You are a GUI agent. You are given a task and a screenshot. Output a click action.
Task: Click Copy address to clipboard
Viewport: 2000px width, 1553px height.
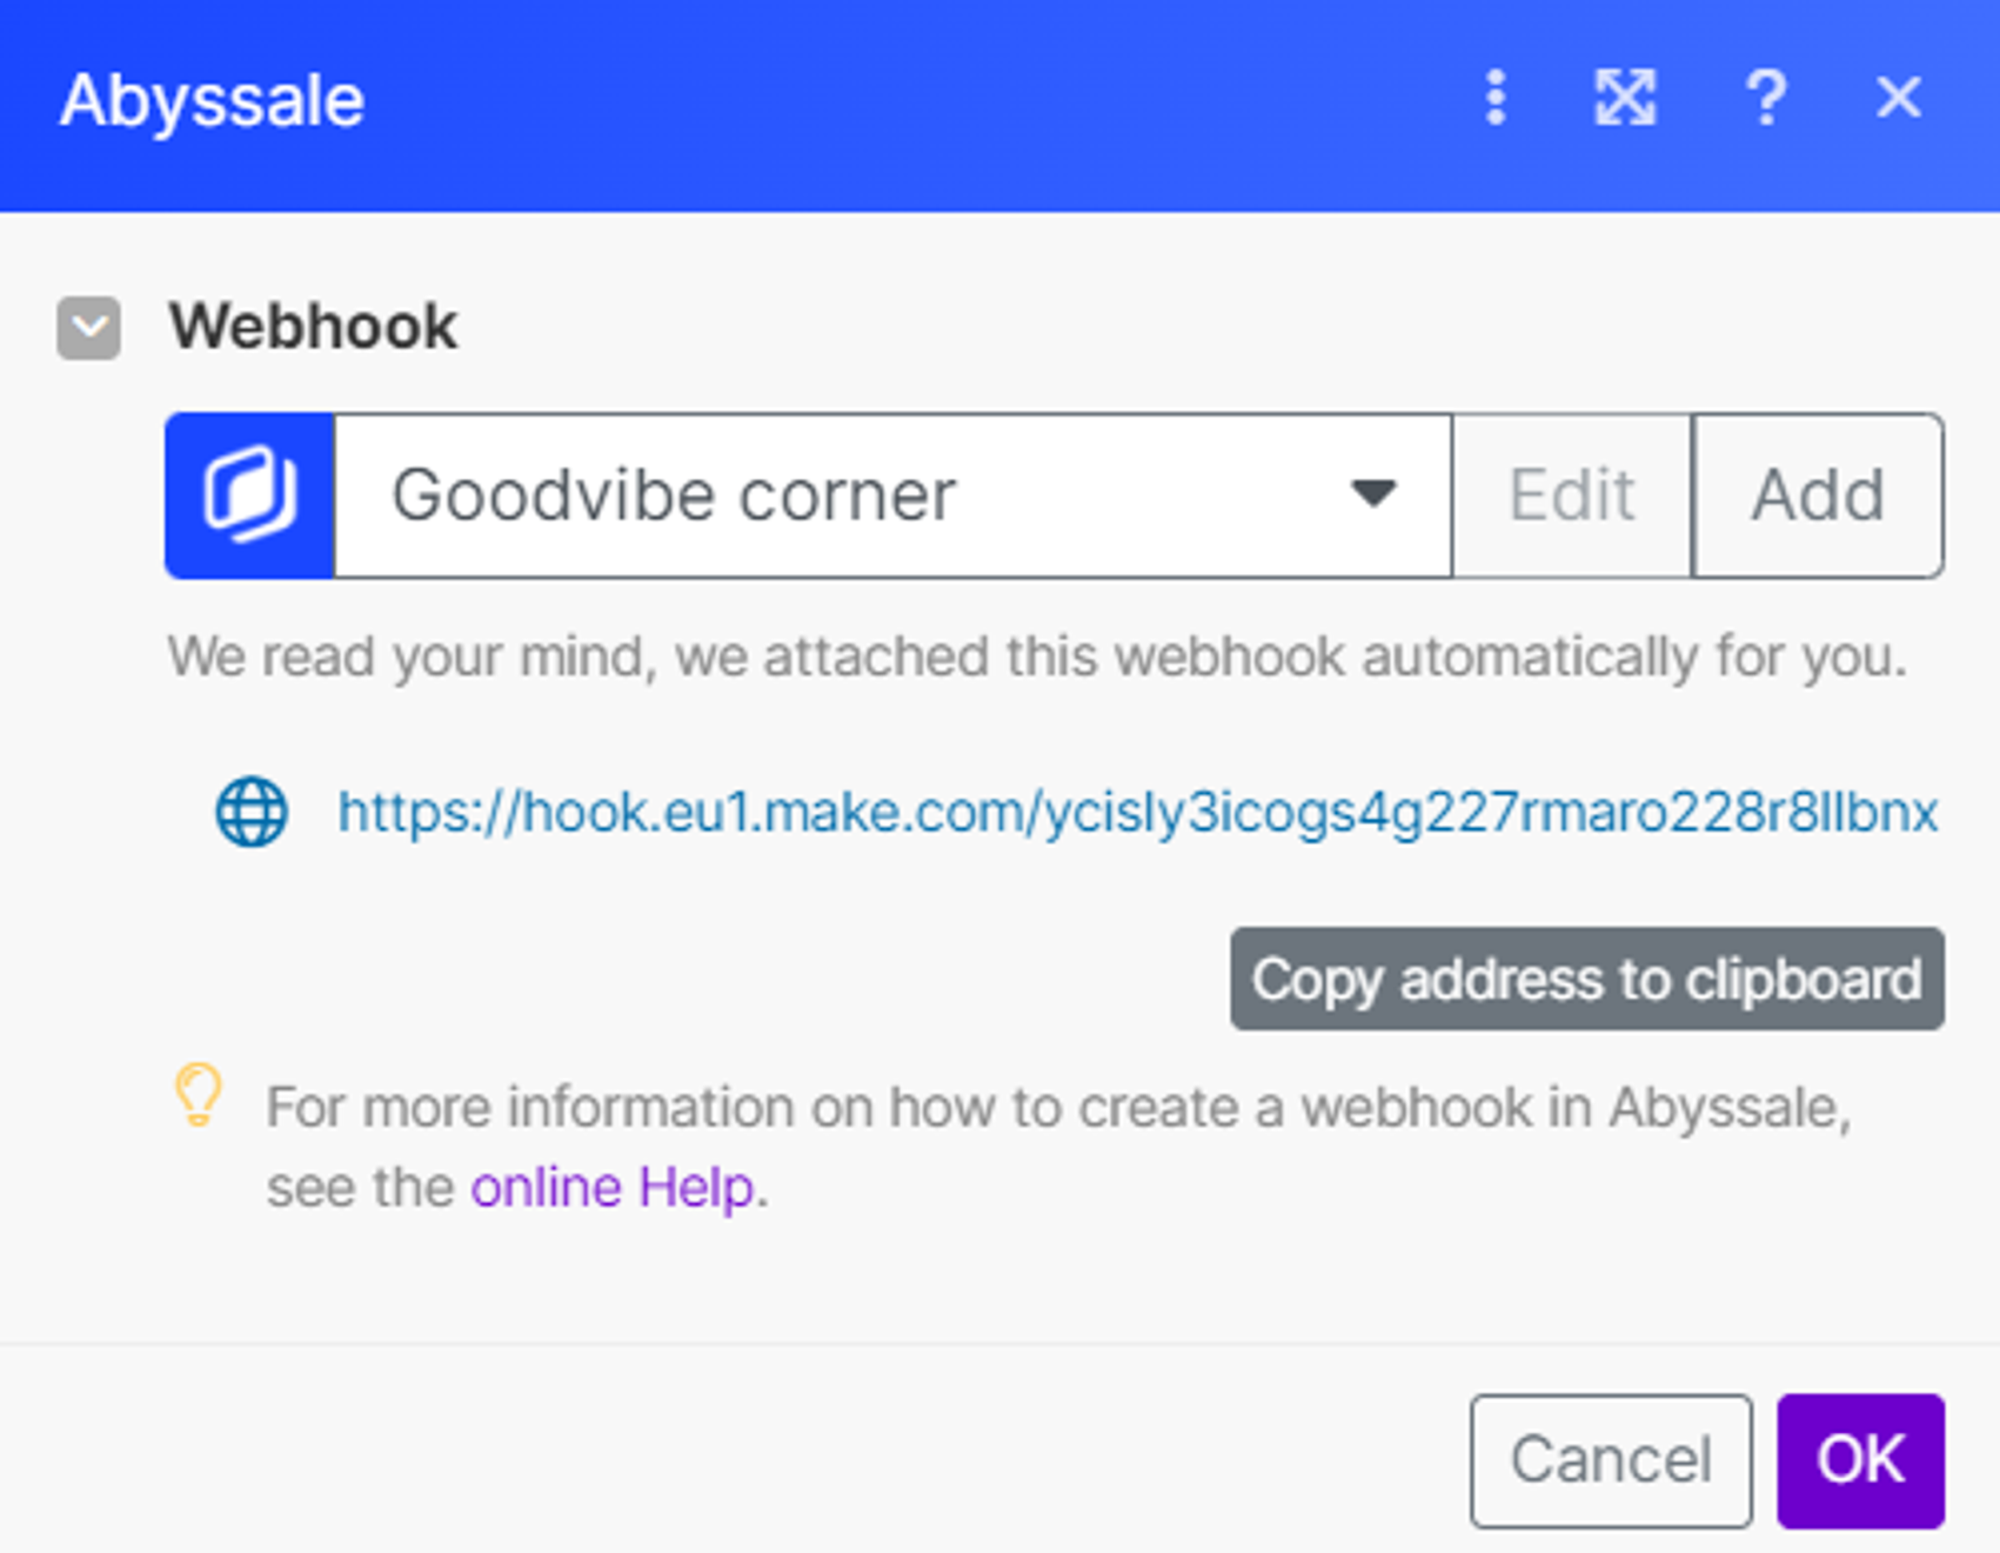[x=1587, y=979]
